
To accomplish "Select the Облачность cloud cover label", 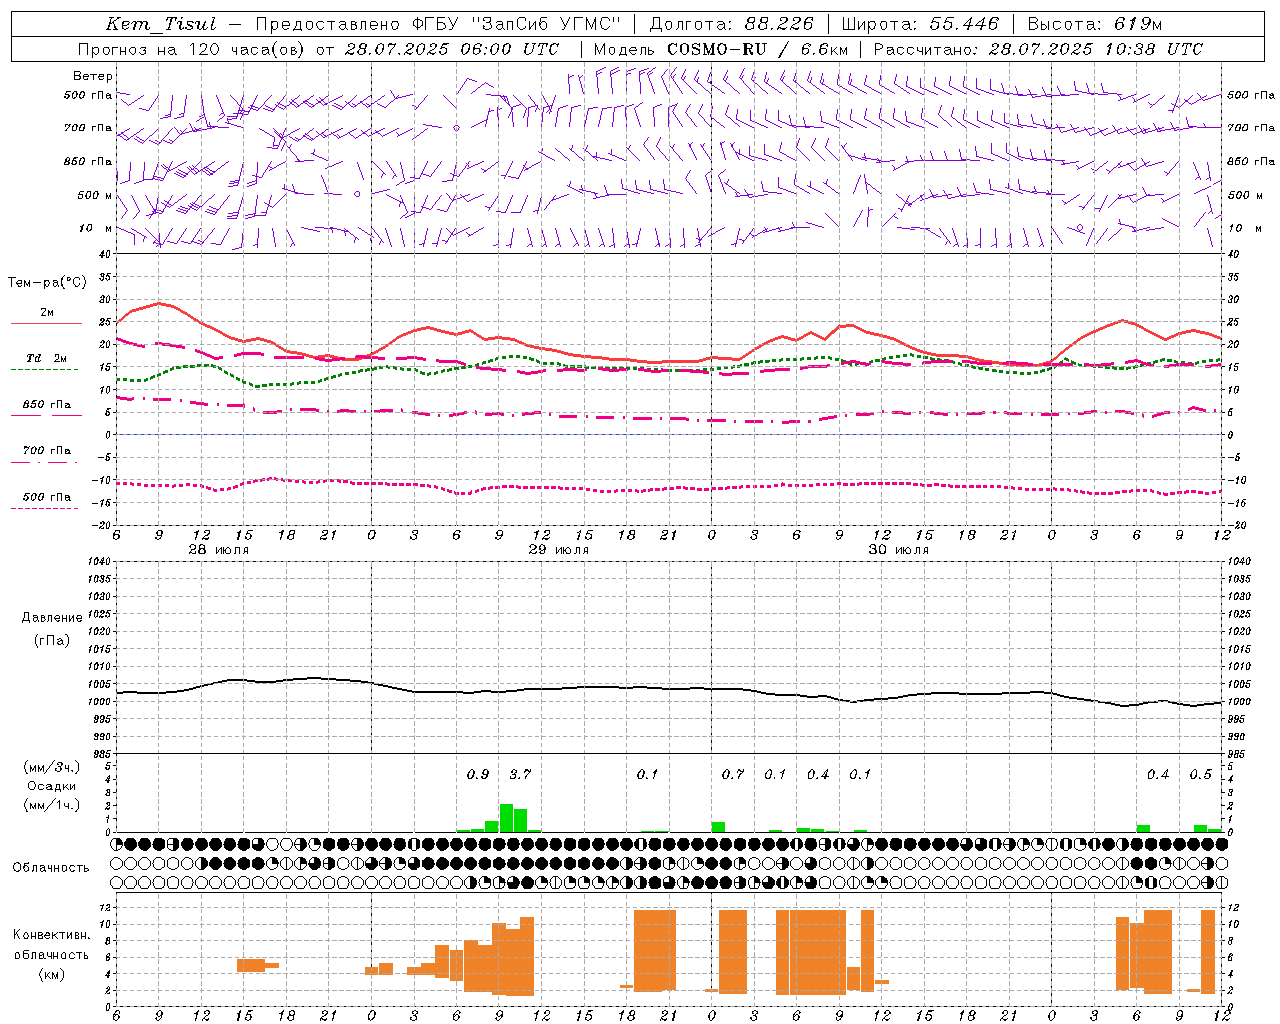I will [x=51, y=867].
